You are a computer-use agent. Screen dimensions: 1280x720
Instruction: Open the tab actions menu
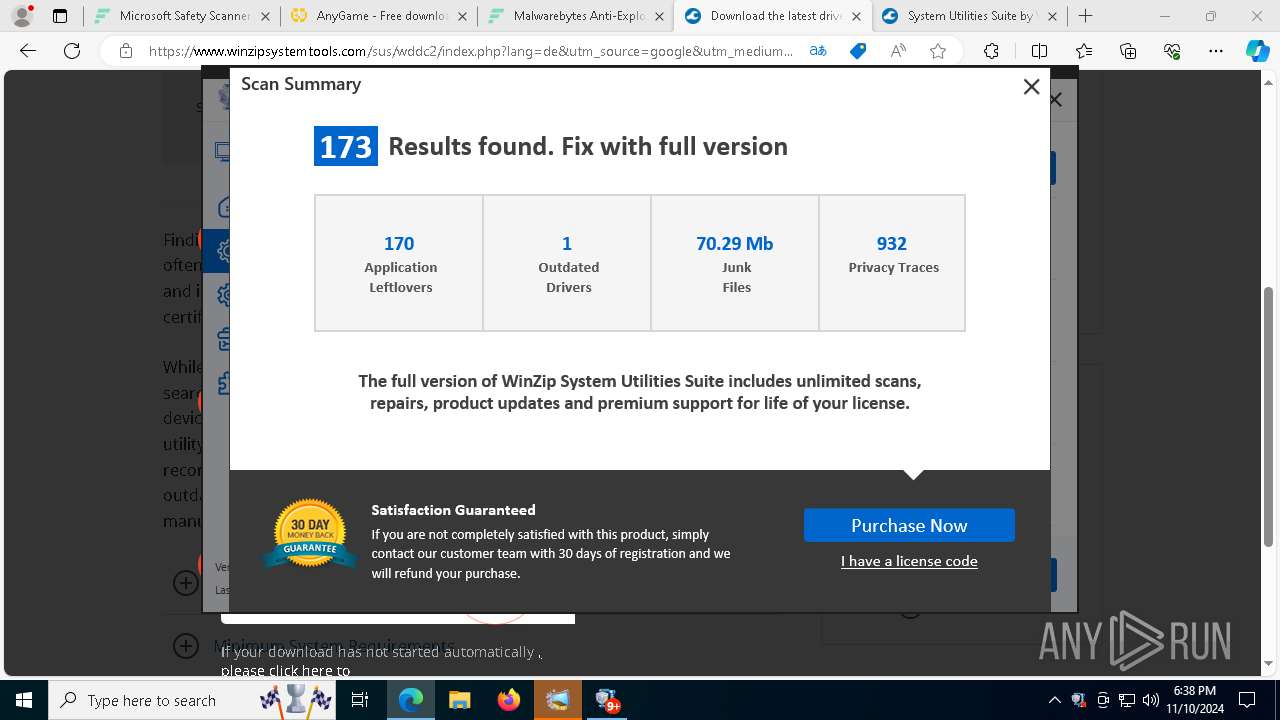pyautogui.click(x=60, y=16)
